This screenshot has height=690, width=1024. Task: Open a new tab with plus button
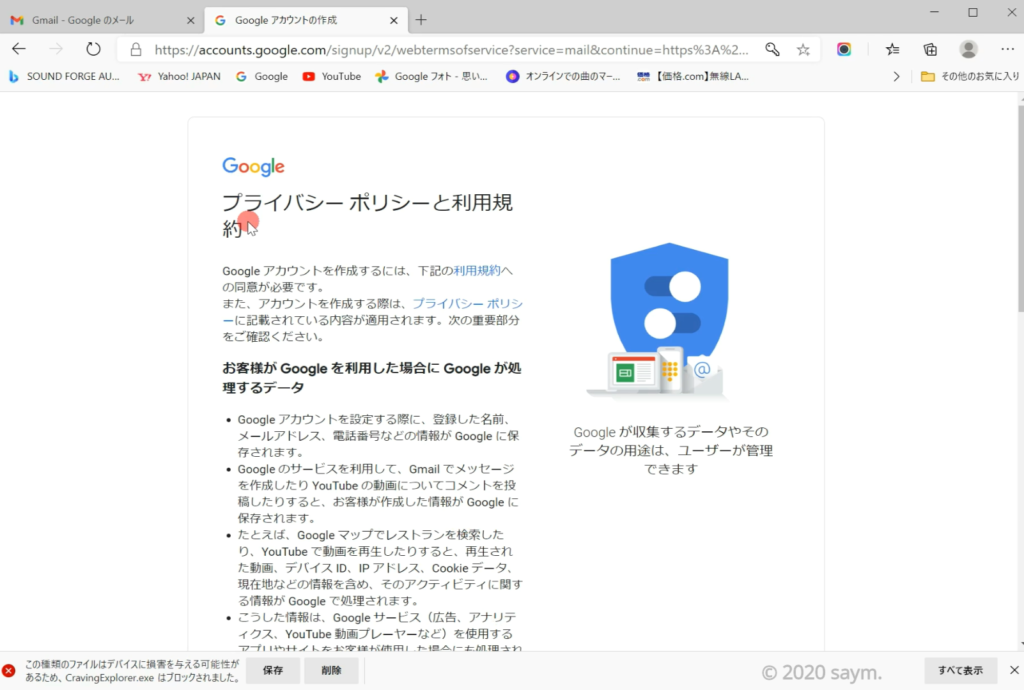(421, 20)
